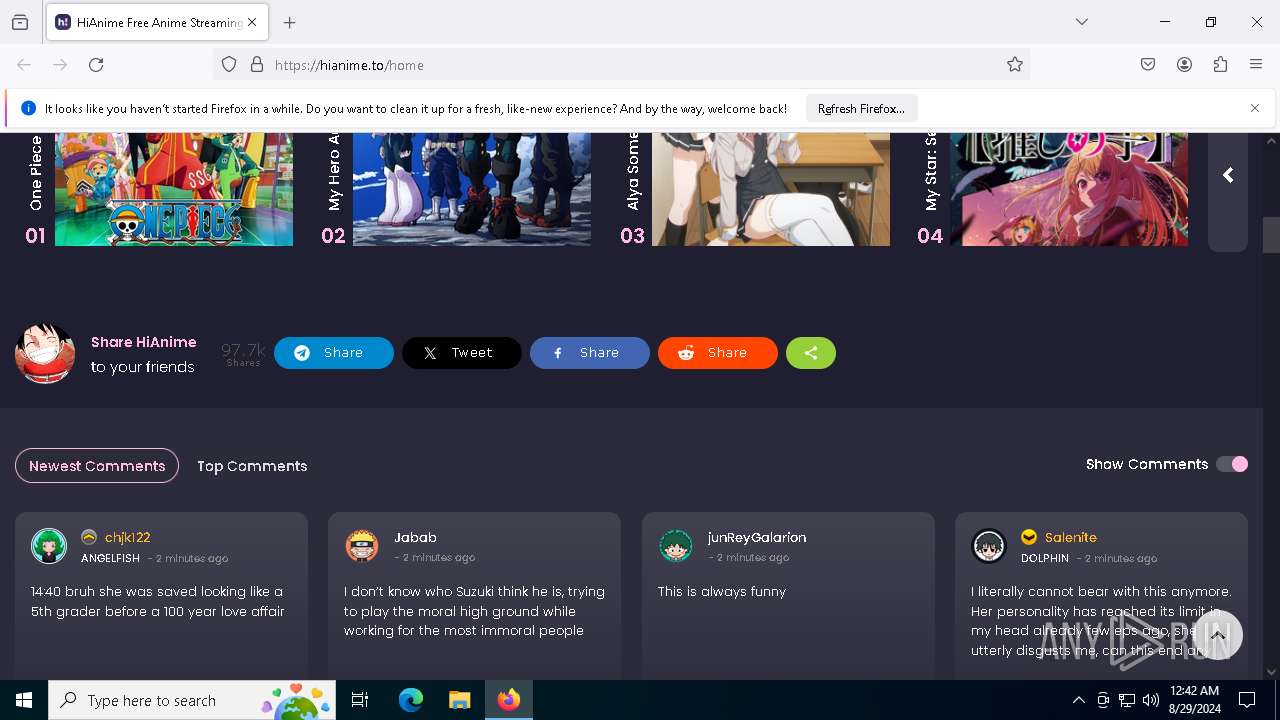
Task: Open the Extensions puzzle icon
Action: 1220,65
